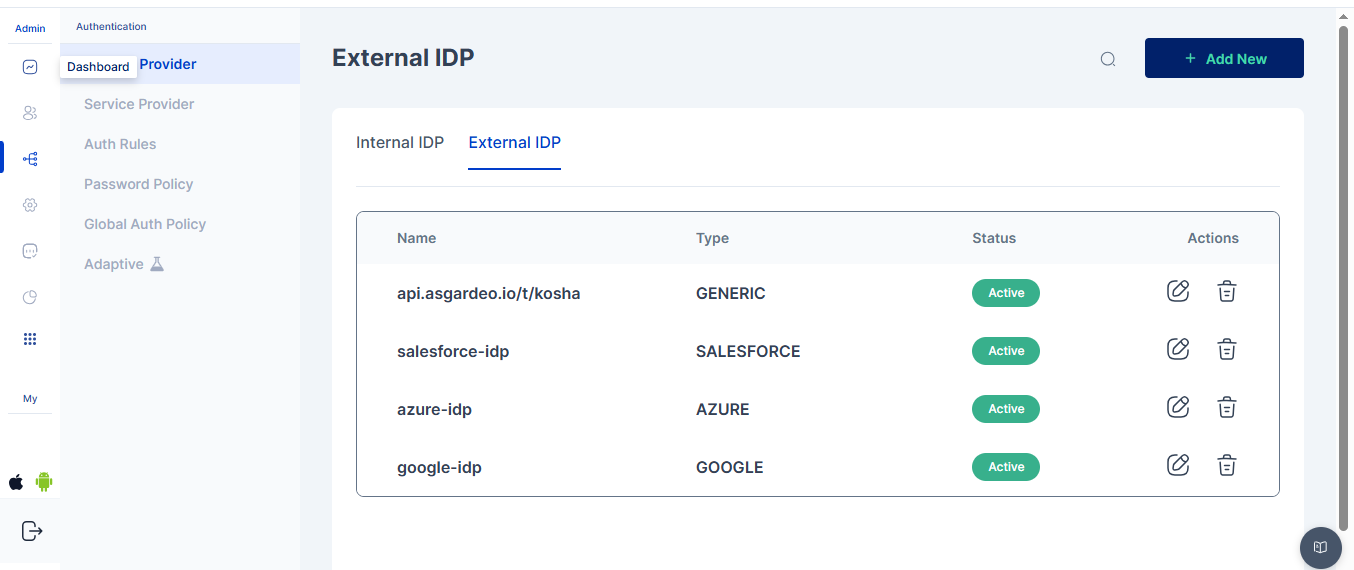Click Active badge for salesforce-idp
This screenshot has height=570, width=1354.
tap(1006, 351)
